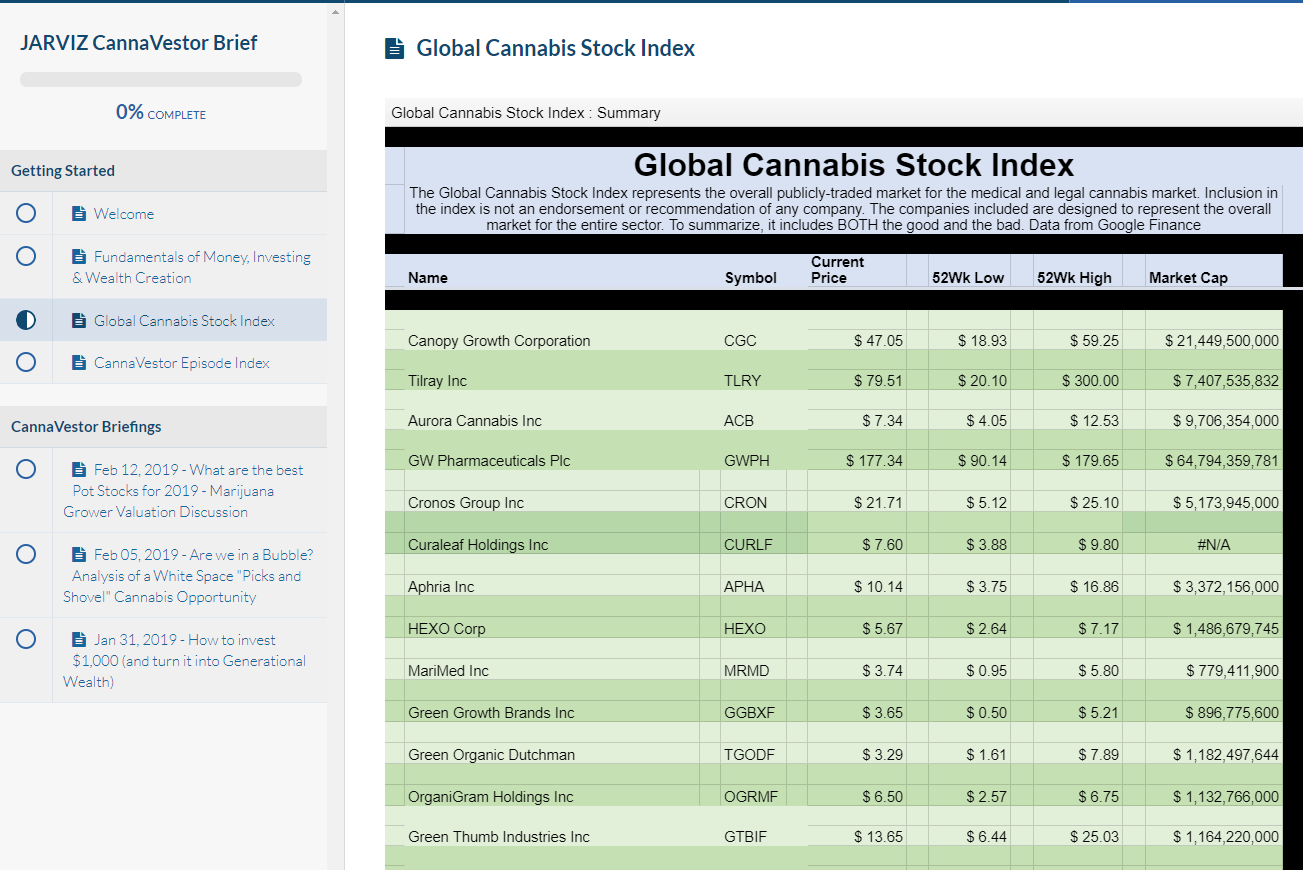Screen dimensions: 1303x870
Task: Click document icon beside Global Cannabis Stock Index lesson
Action: click(80, 321)
